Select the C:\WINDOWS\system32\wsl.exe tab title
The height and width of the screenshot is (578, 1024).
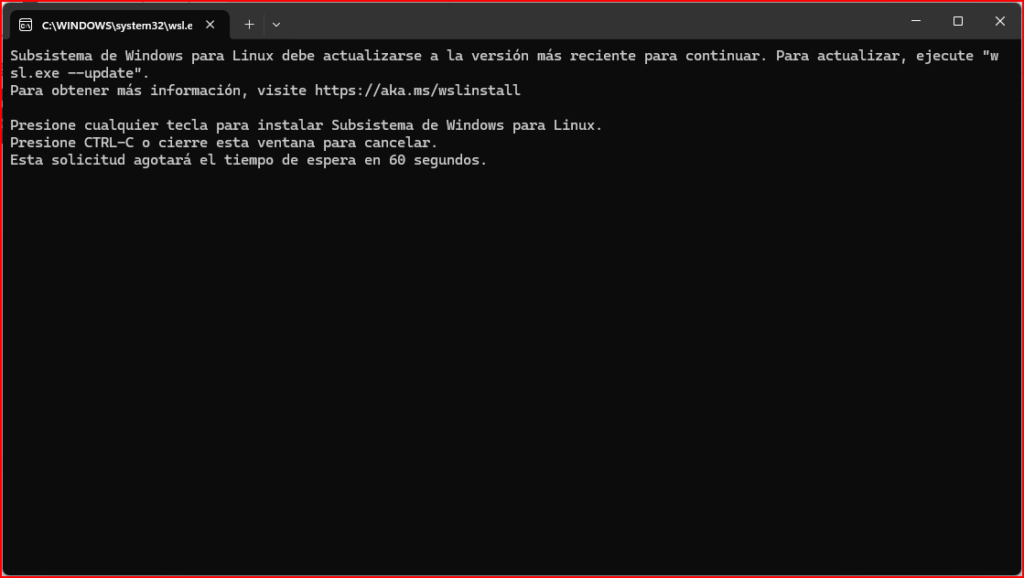click(x=116, y=24)
